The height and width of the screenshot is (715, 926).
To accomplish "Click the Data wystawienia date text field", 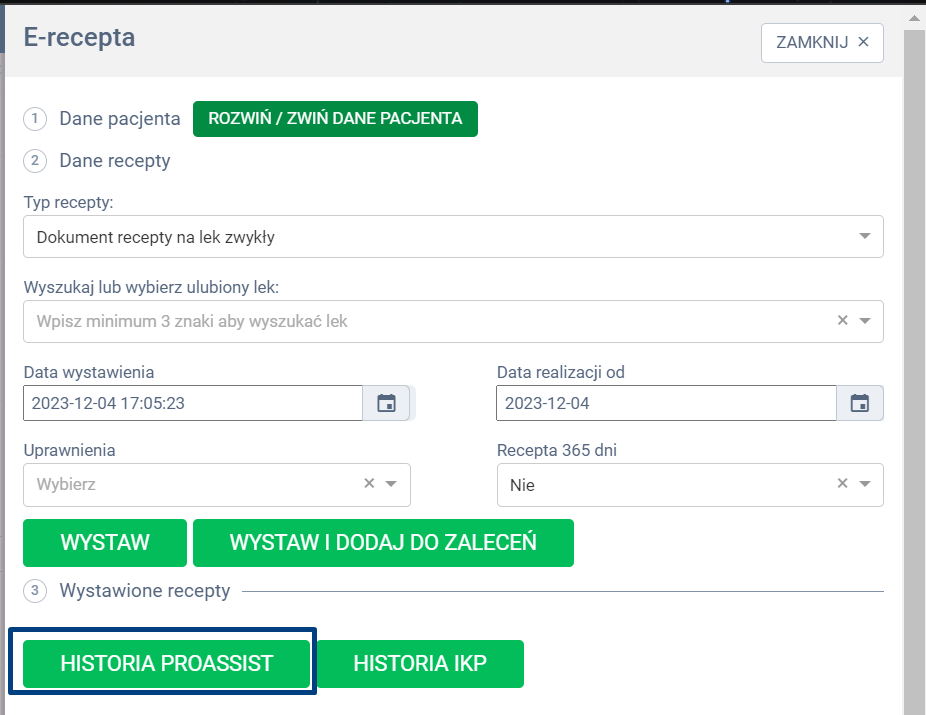I will (192, 403).
